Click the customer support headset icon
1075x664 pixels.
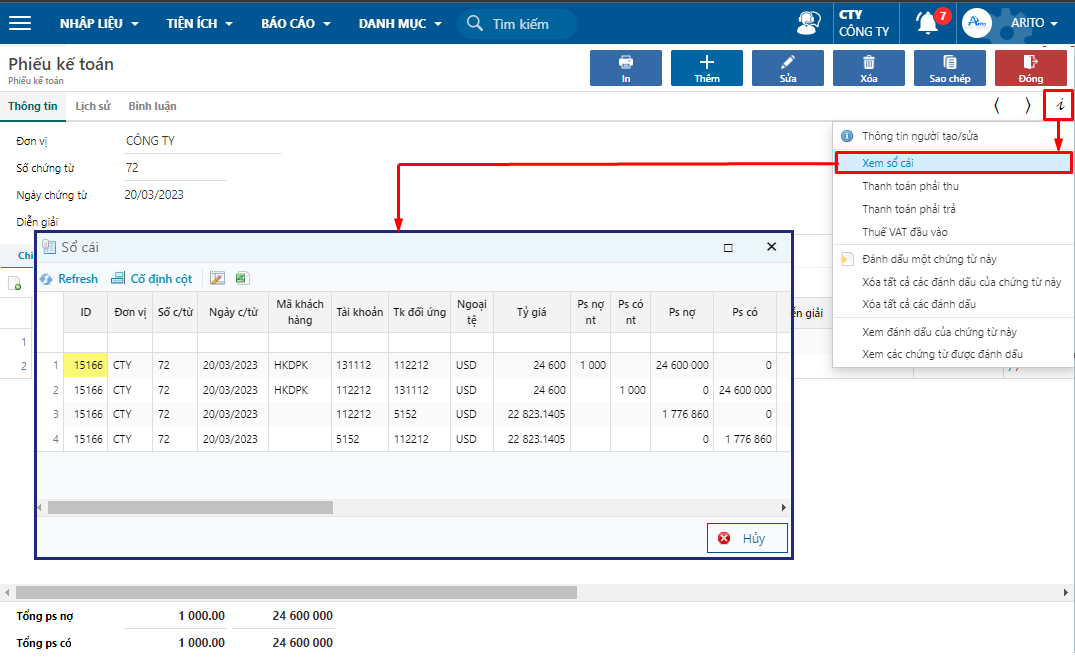pos(807,23)
